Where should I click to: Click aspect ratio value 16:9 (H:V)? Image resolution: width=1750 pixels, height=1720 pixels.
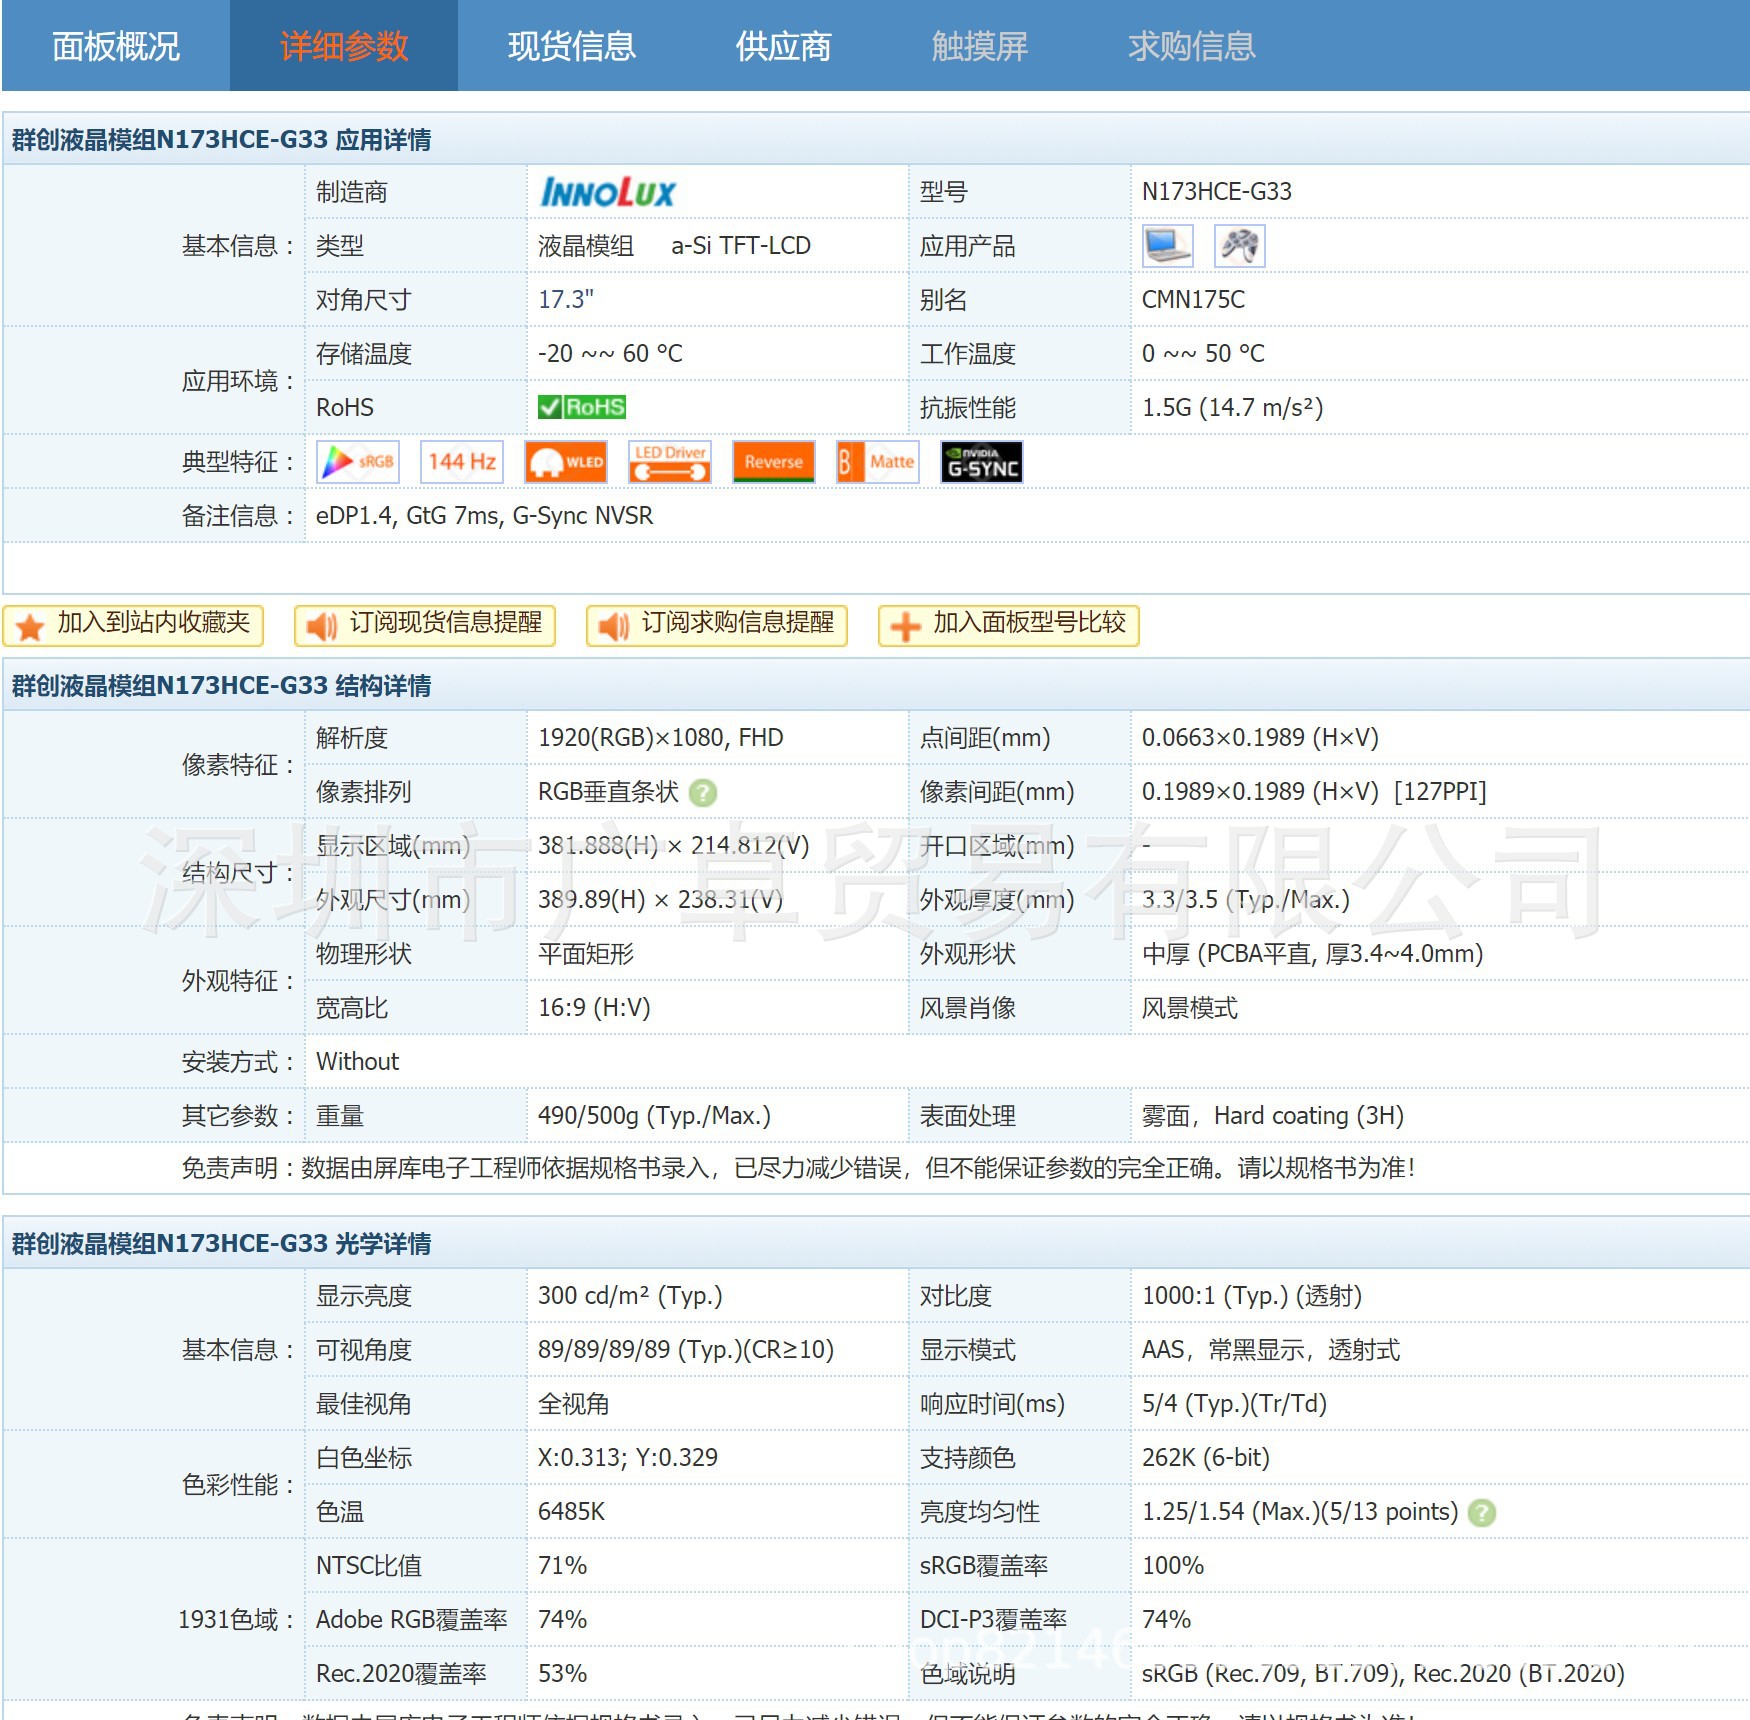tap(594, 1008)
